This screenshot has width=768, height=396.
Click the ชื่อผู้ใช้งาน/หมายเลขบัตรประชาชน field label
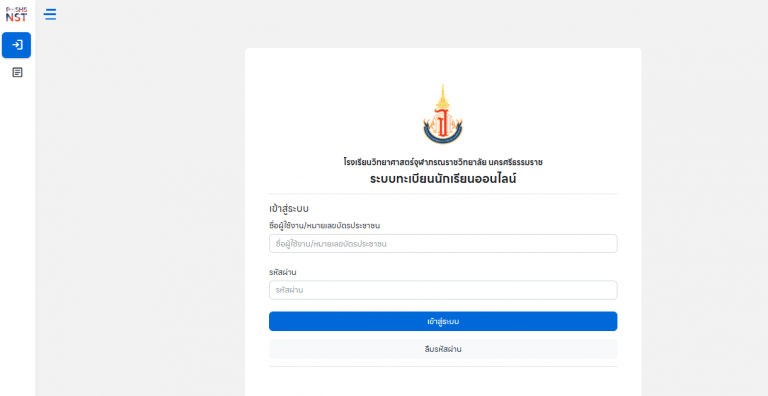[324, 225]
